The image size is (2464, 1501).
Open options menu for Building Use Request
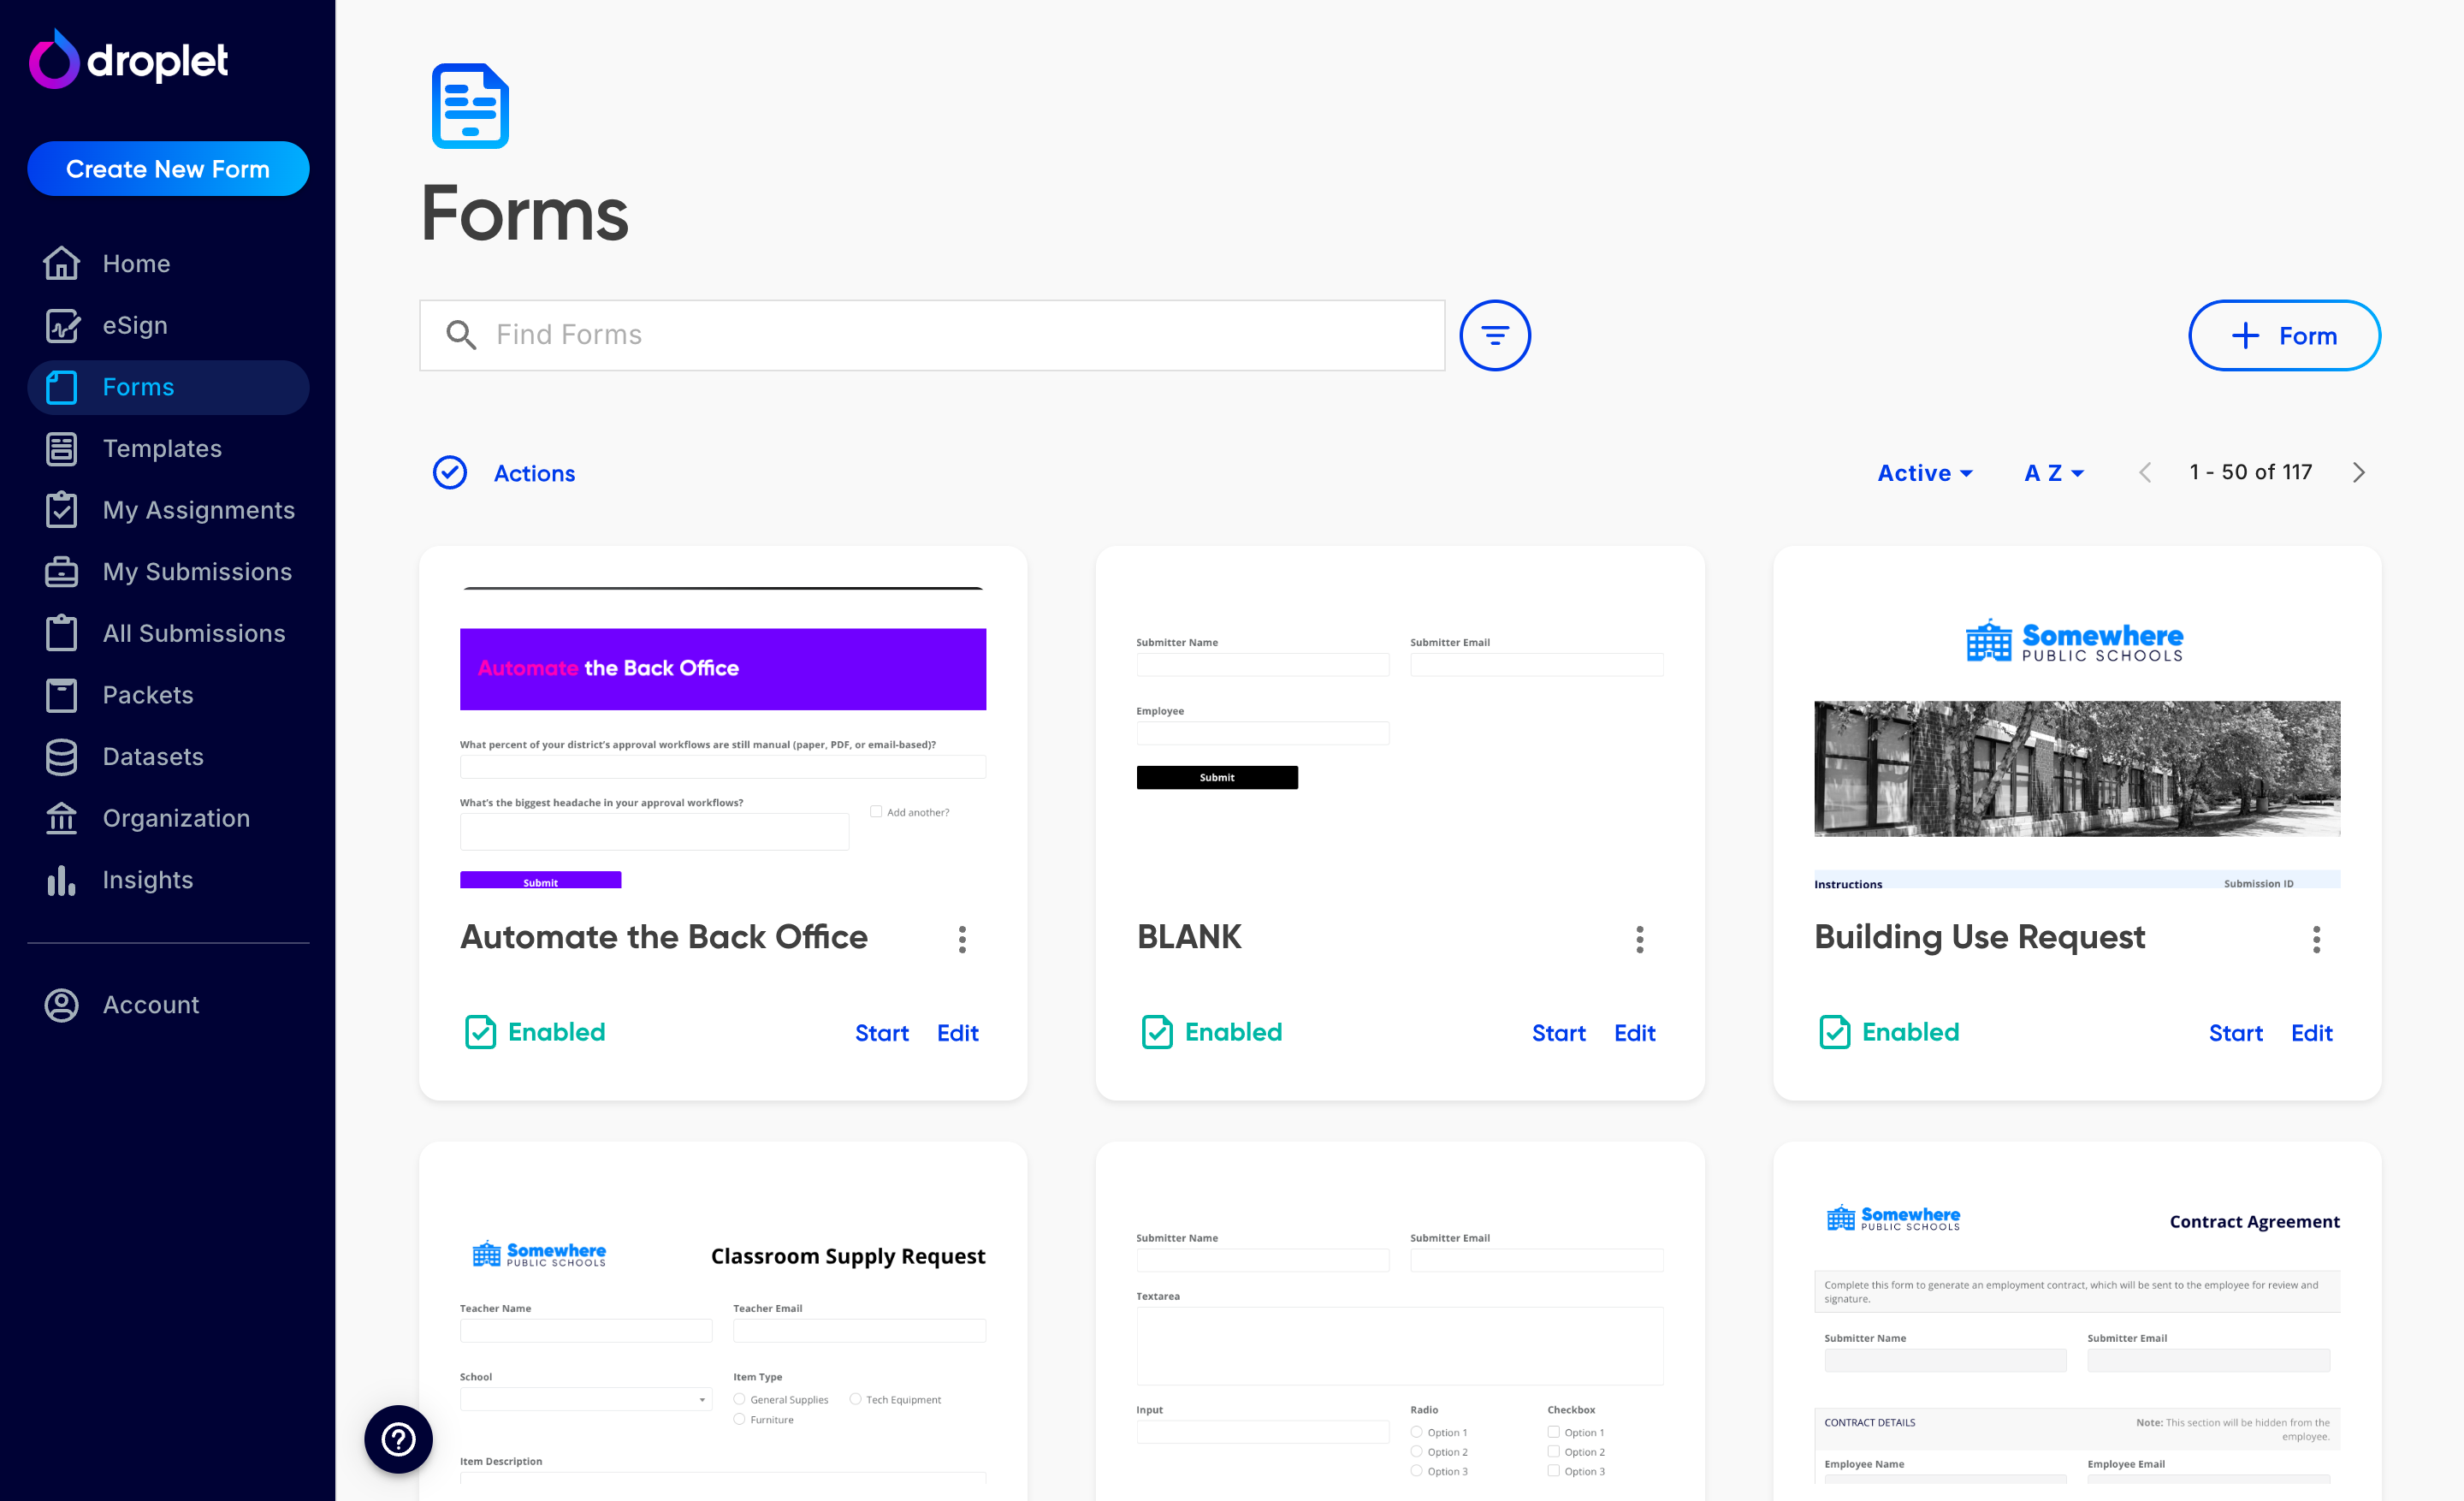pyautogui.click(x=2316, y=939)
